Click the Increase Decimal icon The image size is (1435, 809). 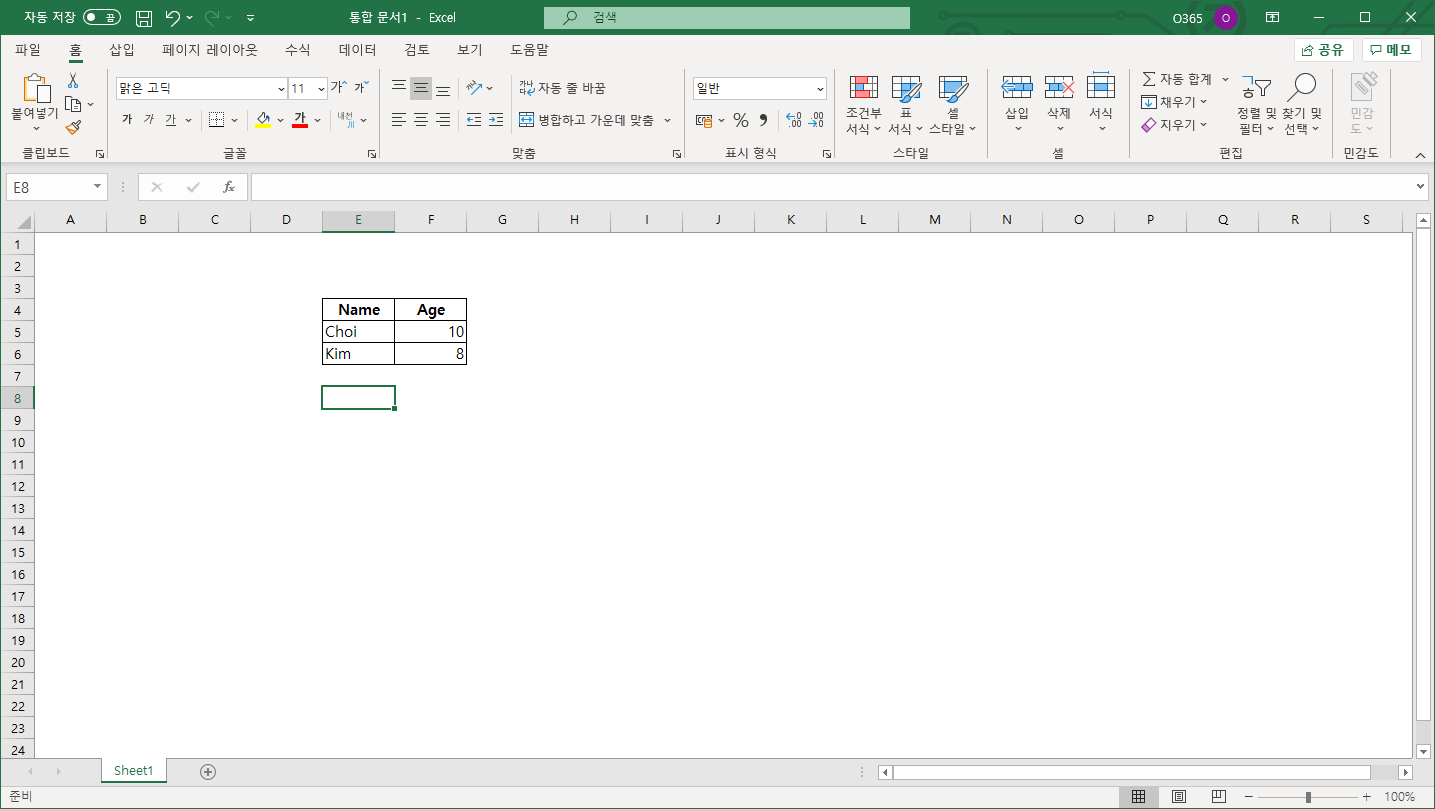794,121
